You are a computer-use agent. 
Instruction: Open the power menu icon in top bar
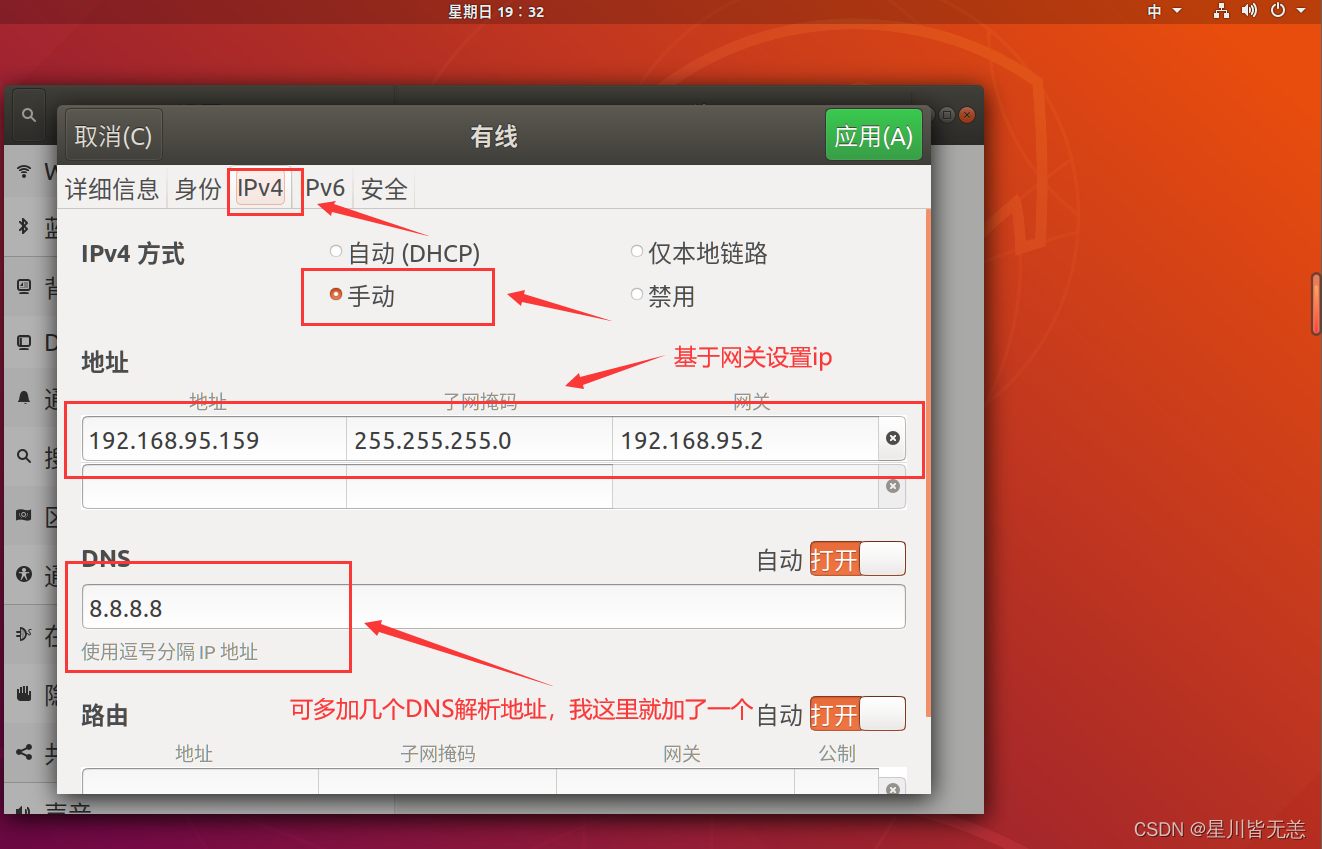coord(1277,11)
